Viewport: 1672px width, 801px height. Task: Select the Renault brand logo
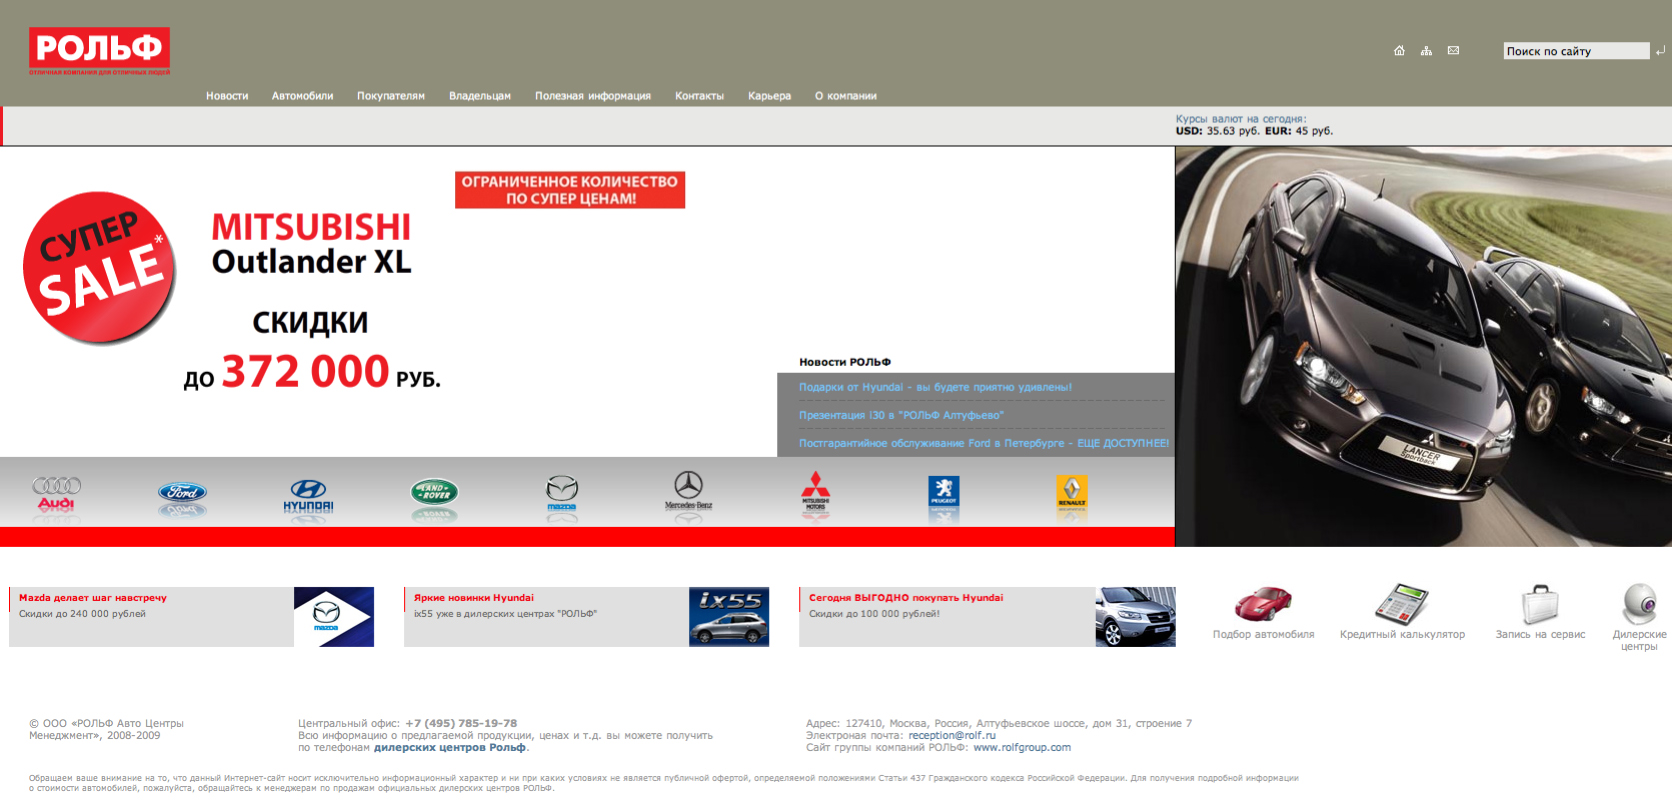point(1071,491)
